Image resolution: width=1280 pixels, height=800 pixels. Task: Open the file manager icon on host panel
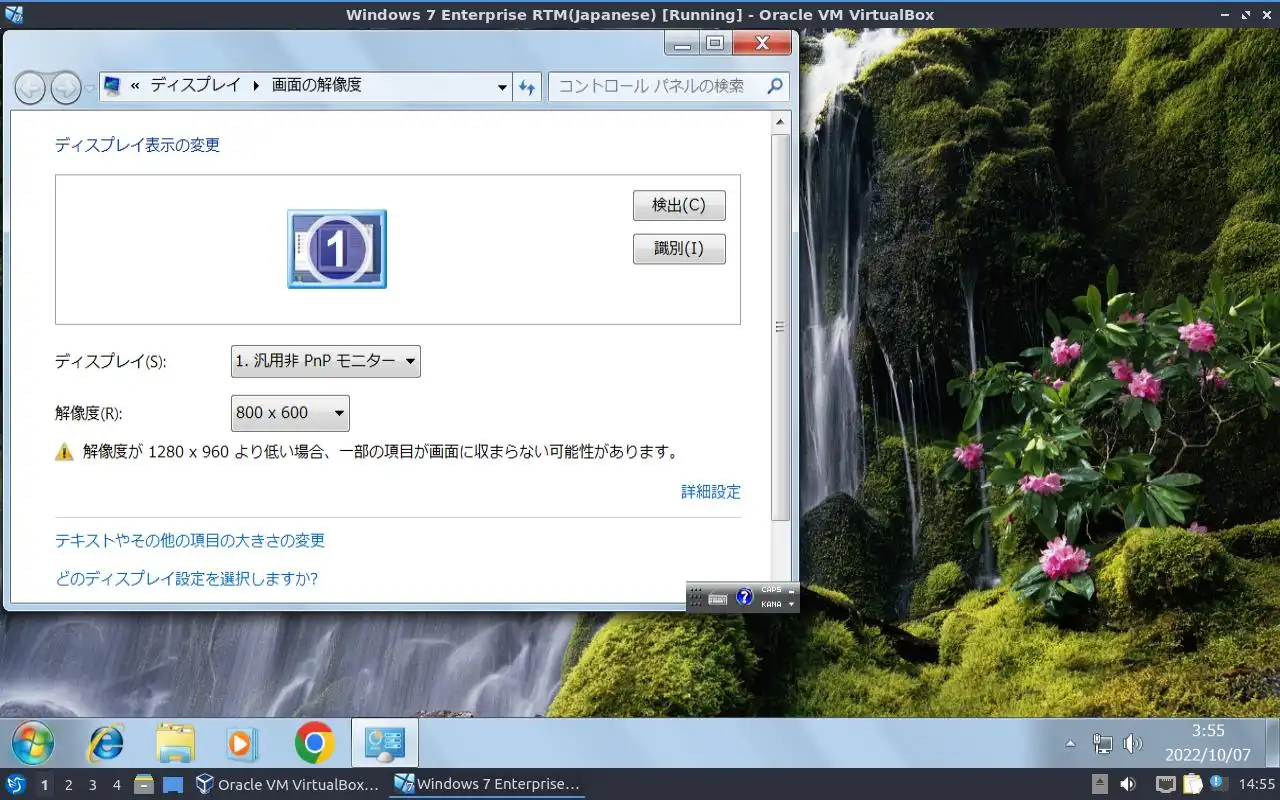pos(144,785)
